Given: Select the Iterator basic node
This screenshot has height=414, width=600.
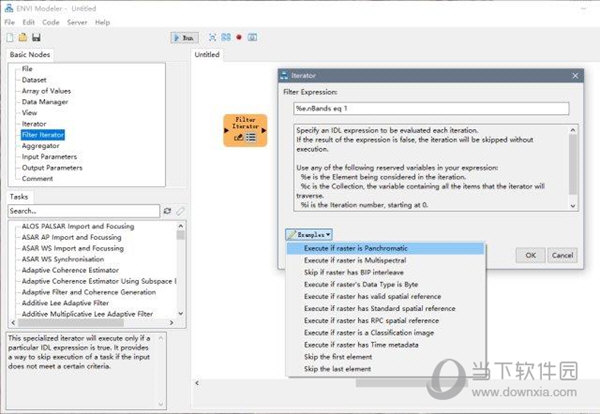Looking at the screenshot, I should tap(34, 124).
